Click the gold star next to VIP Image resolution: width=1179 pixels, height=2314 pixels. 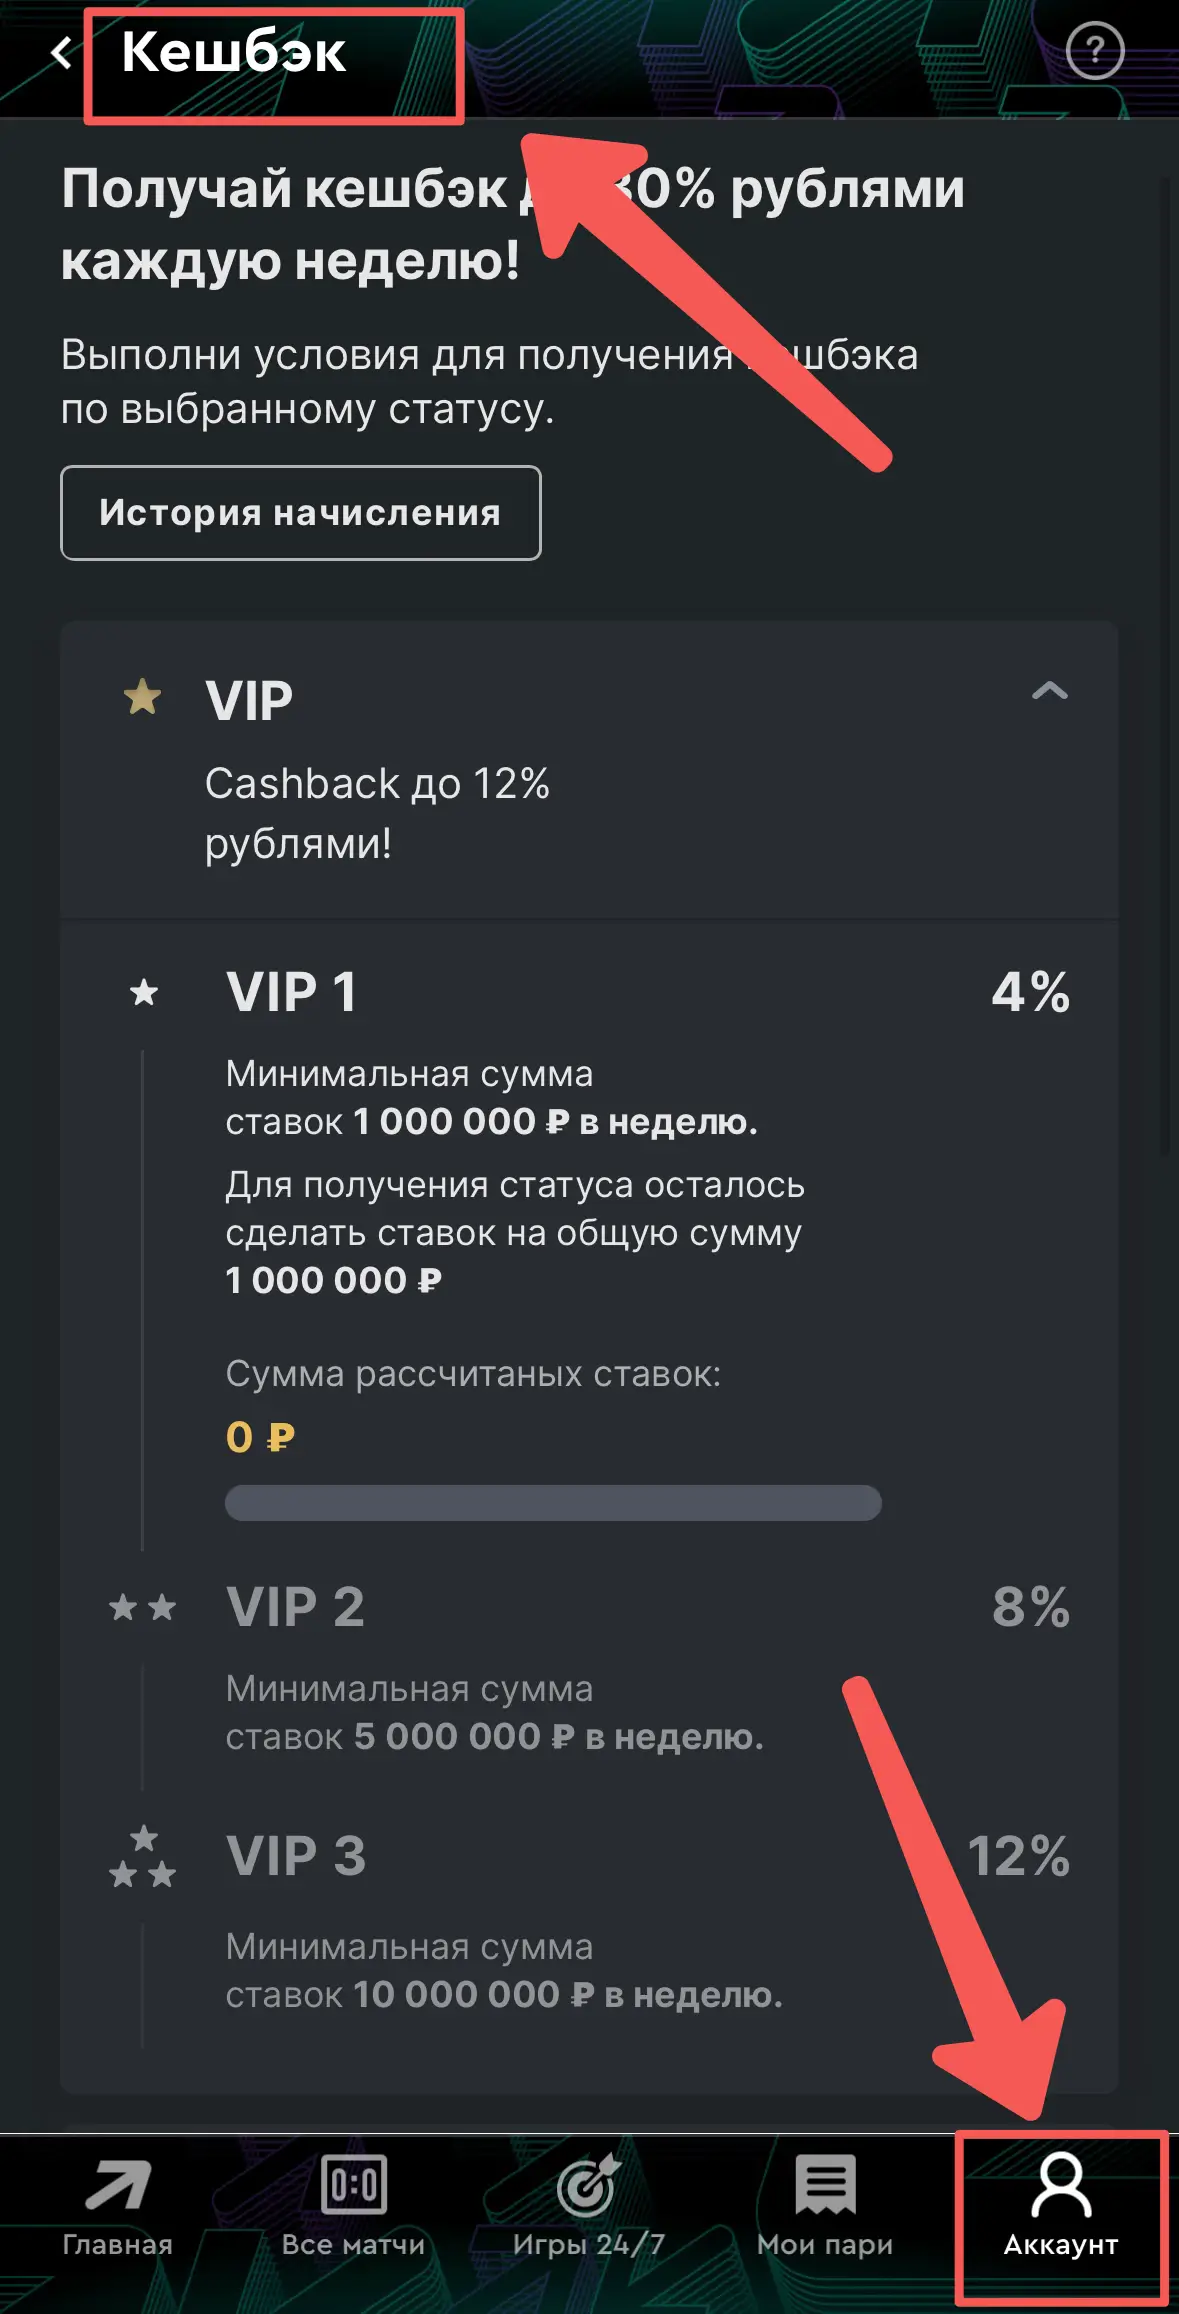140,694
